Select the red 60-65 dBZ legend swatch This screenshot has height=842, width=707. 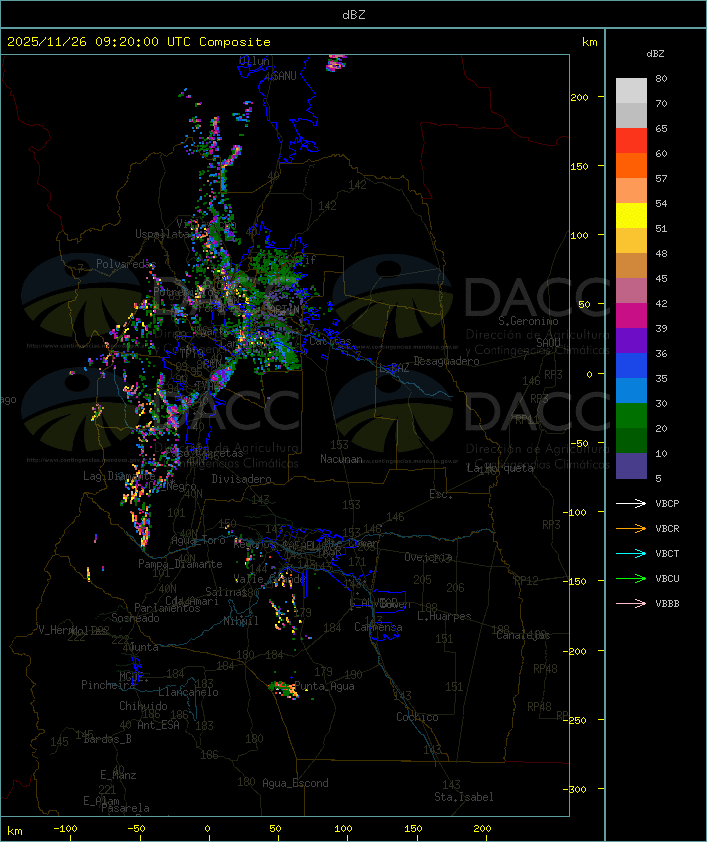631,141
